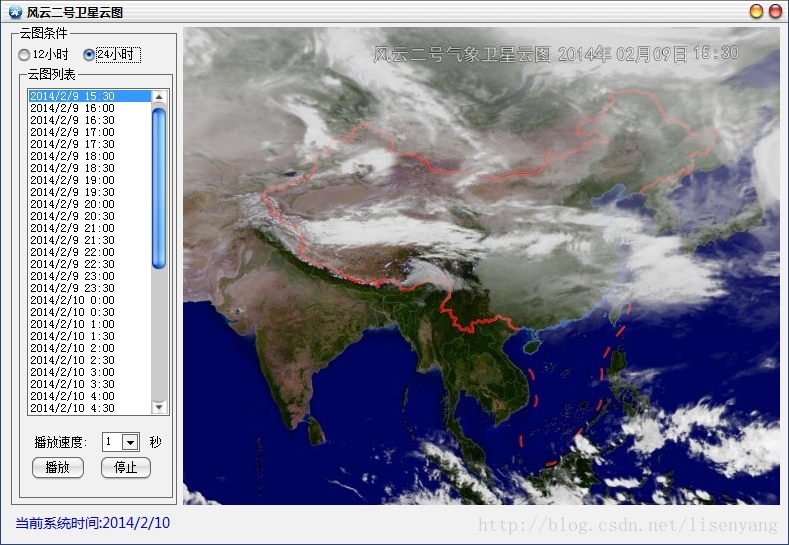Image resolution: width=789 pixels, height=545 pixels.
Task: Select list entry 2014/2/10 3:30
Action: pyautogui.click(x=90, y=384)
